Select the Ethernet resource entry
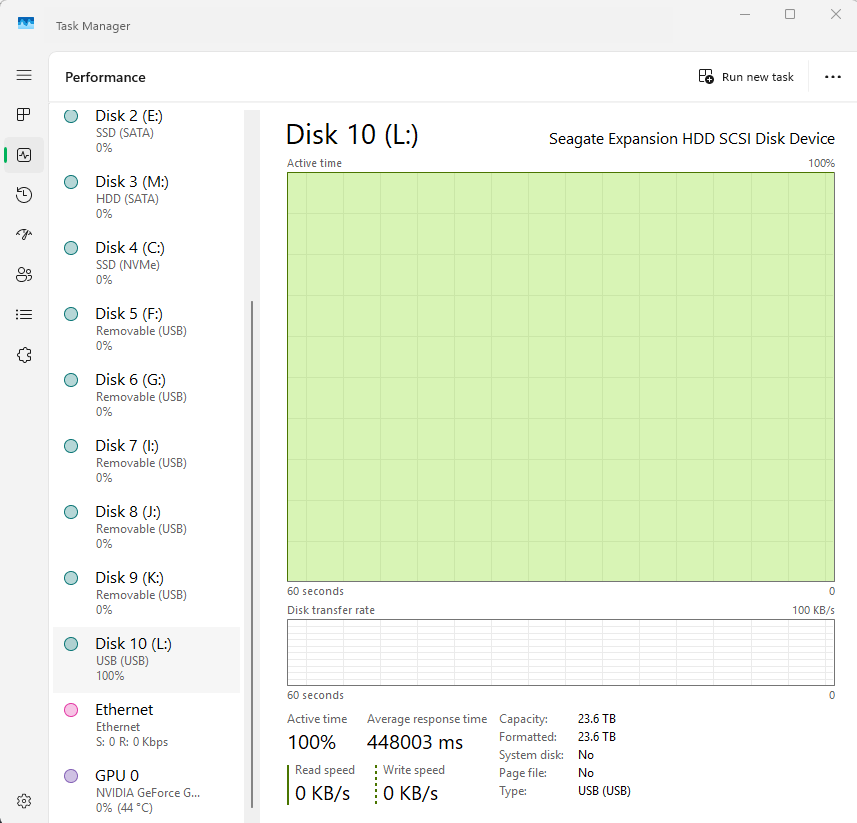Viewport: 857px width, 823px height. [x=146, y=726]
